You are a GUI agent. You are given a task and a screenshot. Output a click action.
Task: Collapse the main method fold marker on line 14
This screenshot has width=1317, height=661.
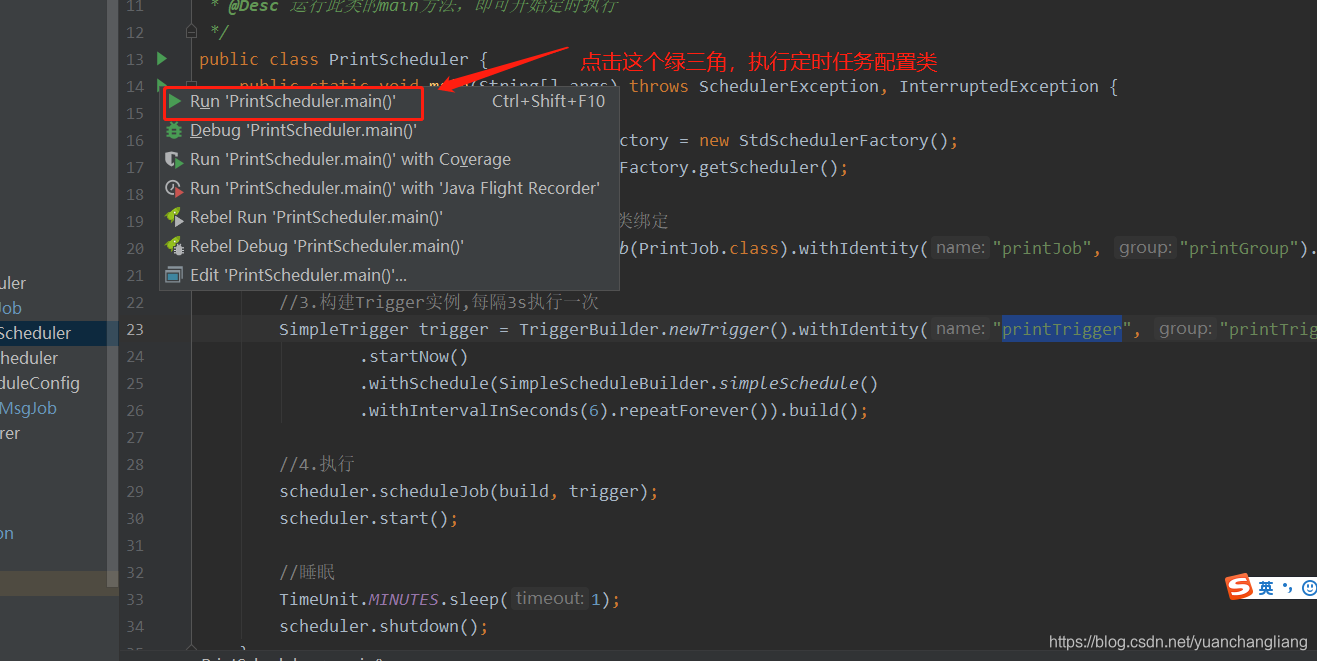tap(191, 86)
